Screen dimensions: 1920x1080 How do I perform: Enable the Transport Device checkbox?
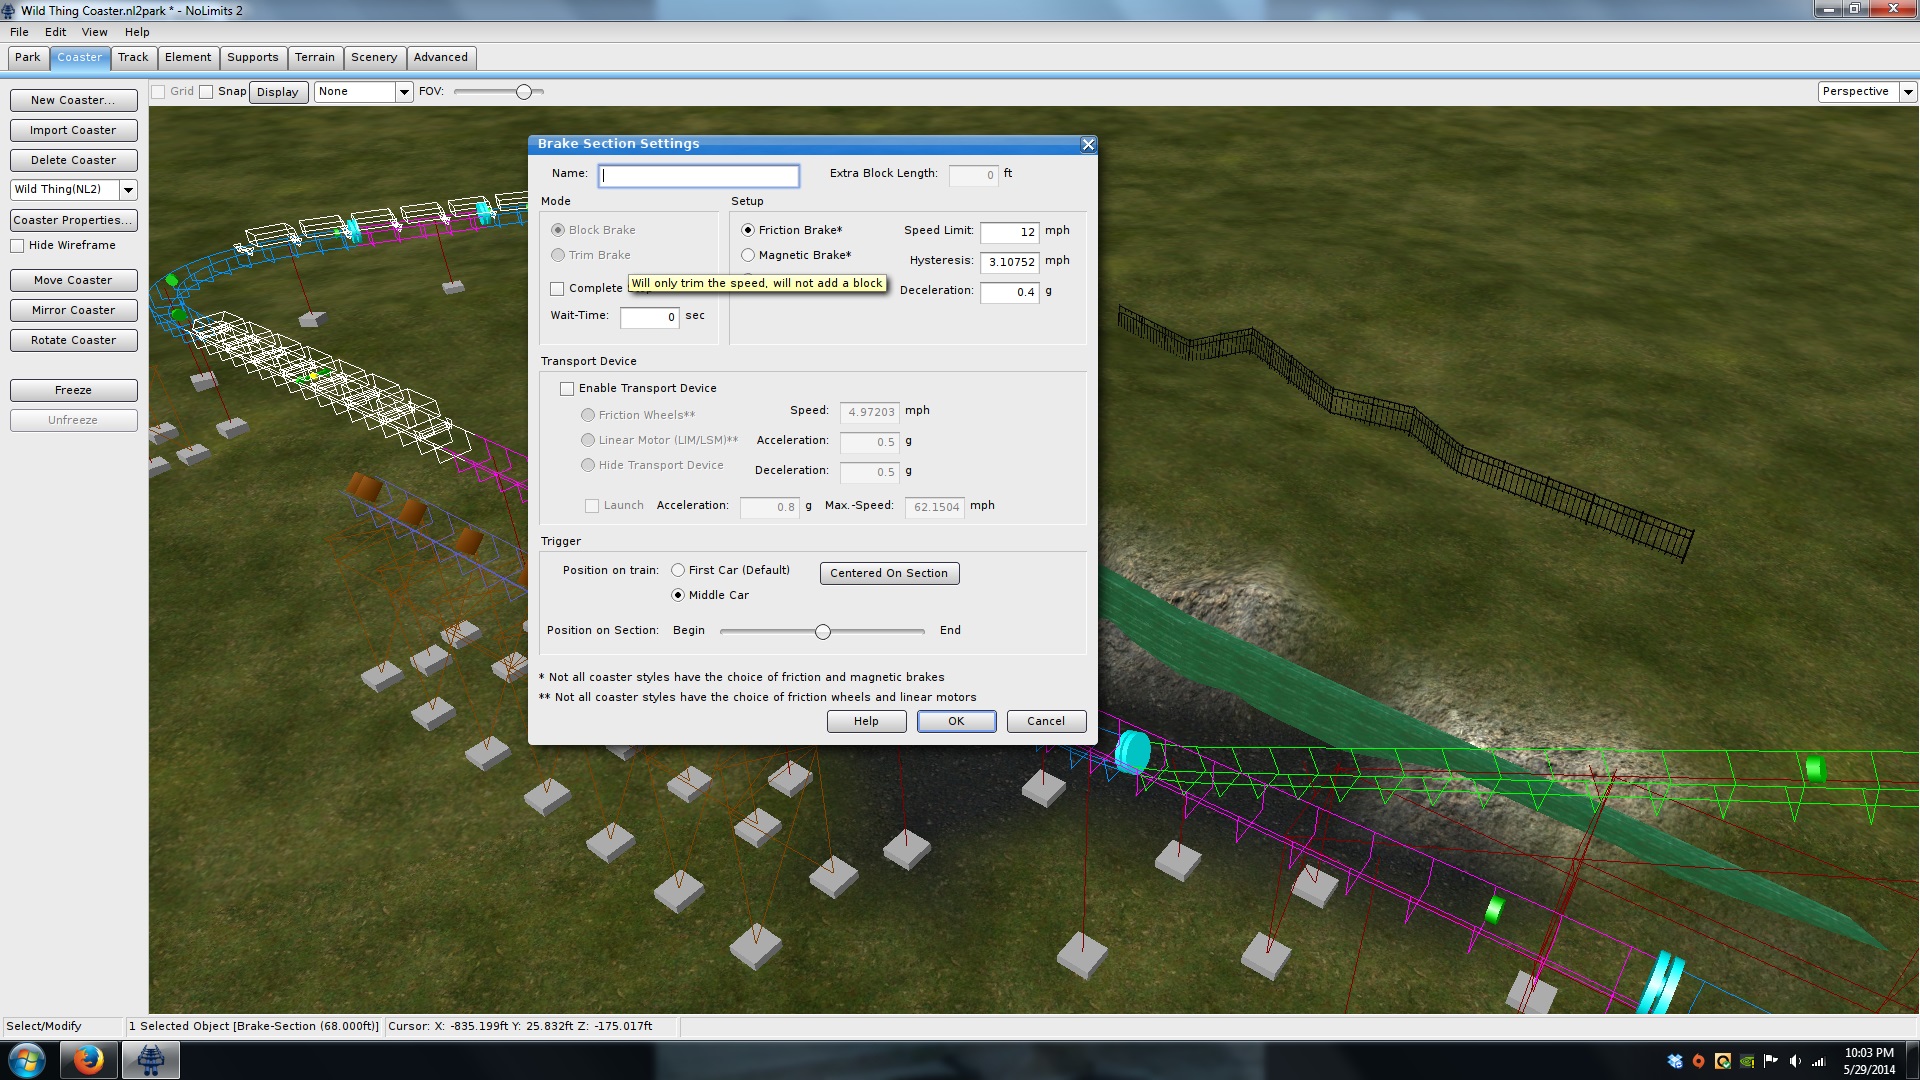coord(567,388)
